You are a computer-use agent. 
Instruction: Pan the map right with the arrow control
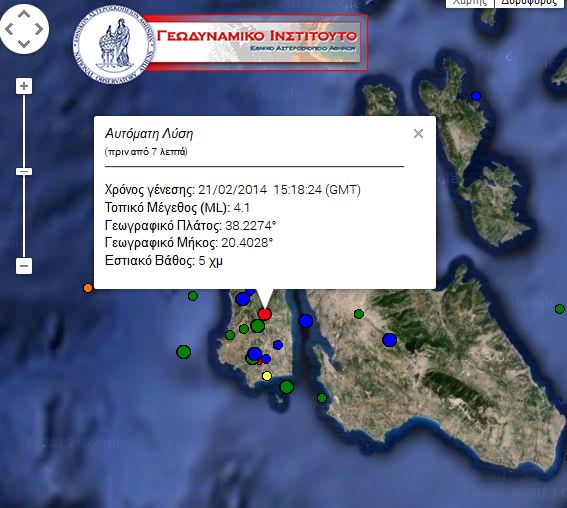38,29
